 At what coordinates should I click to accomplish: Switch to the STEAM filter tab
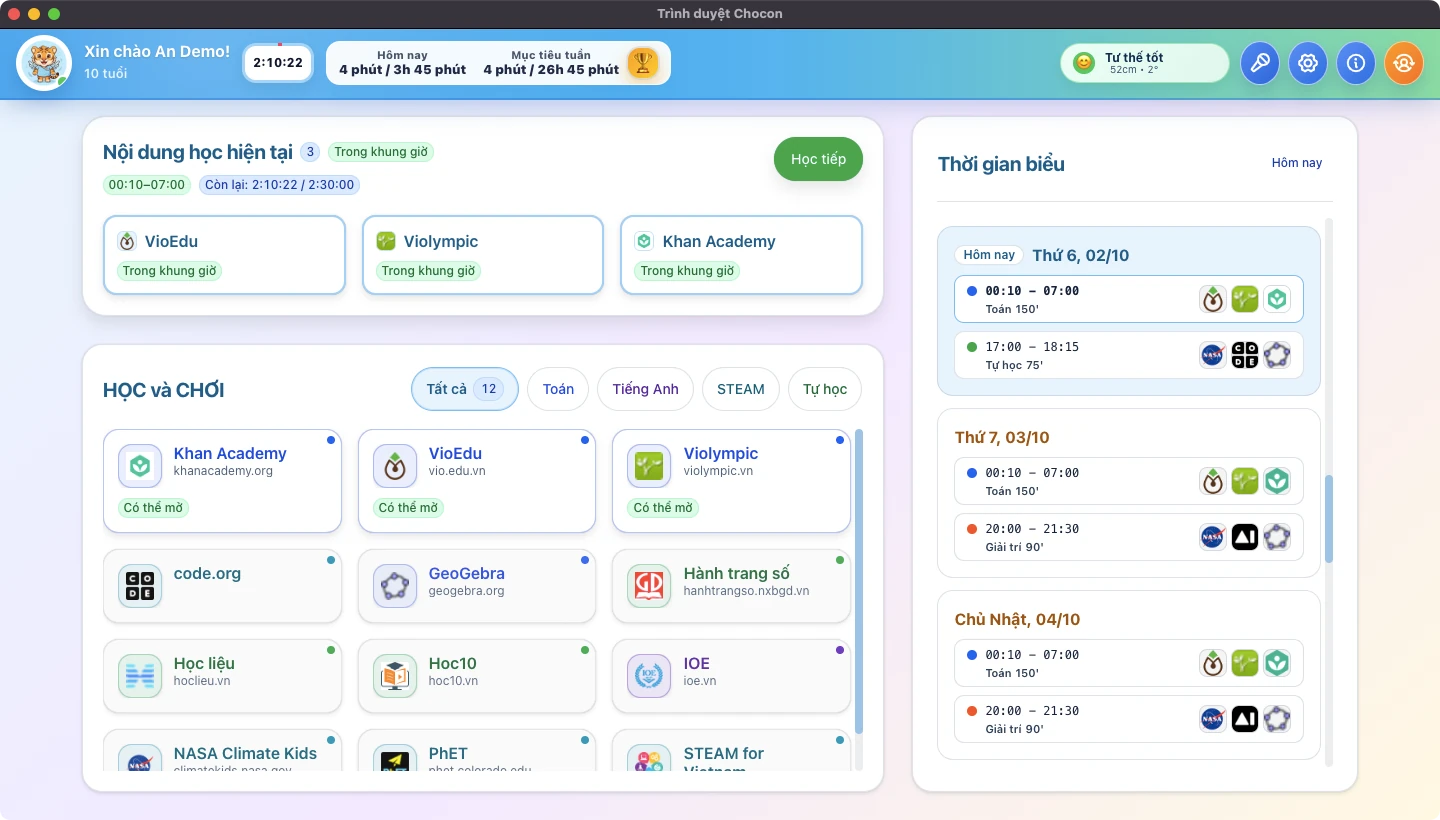(741, 389)
